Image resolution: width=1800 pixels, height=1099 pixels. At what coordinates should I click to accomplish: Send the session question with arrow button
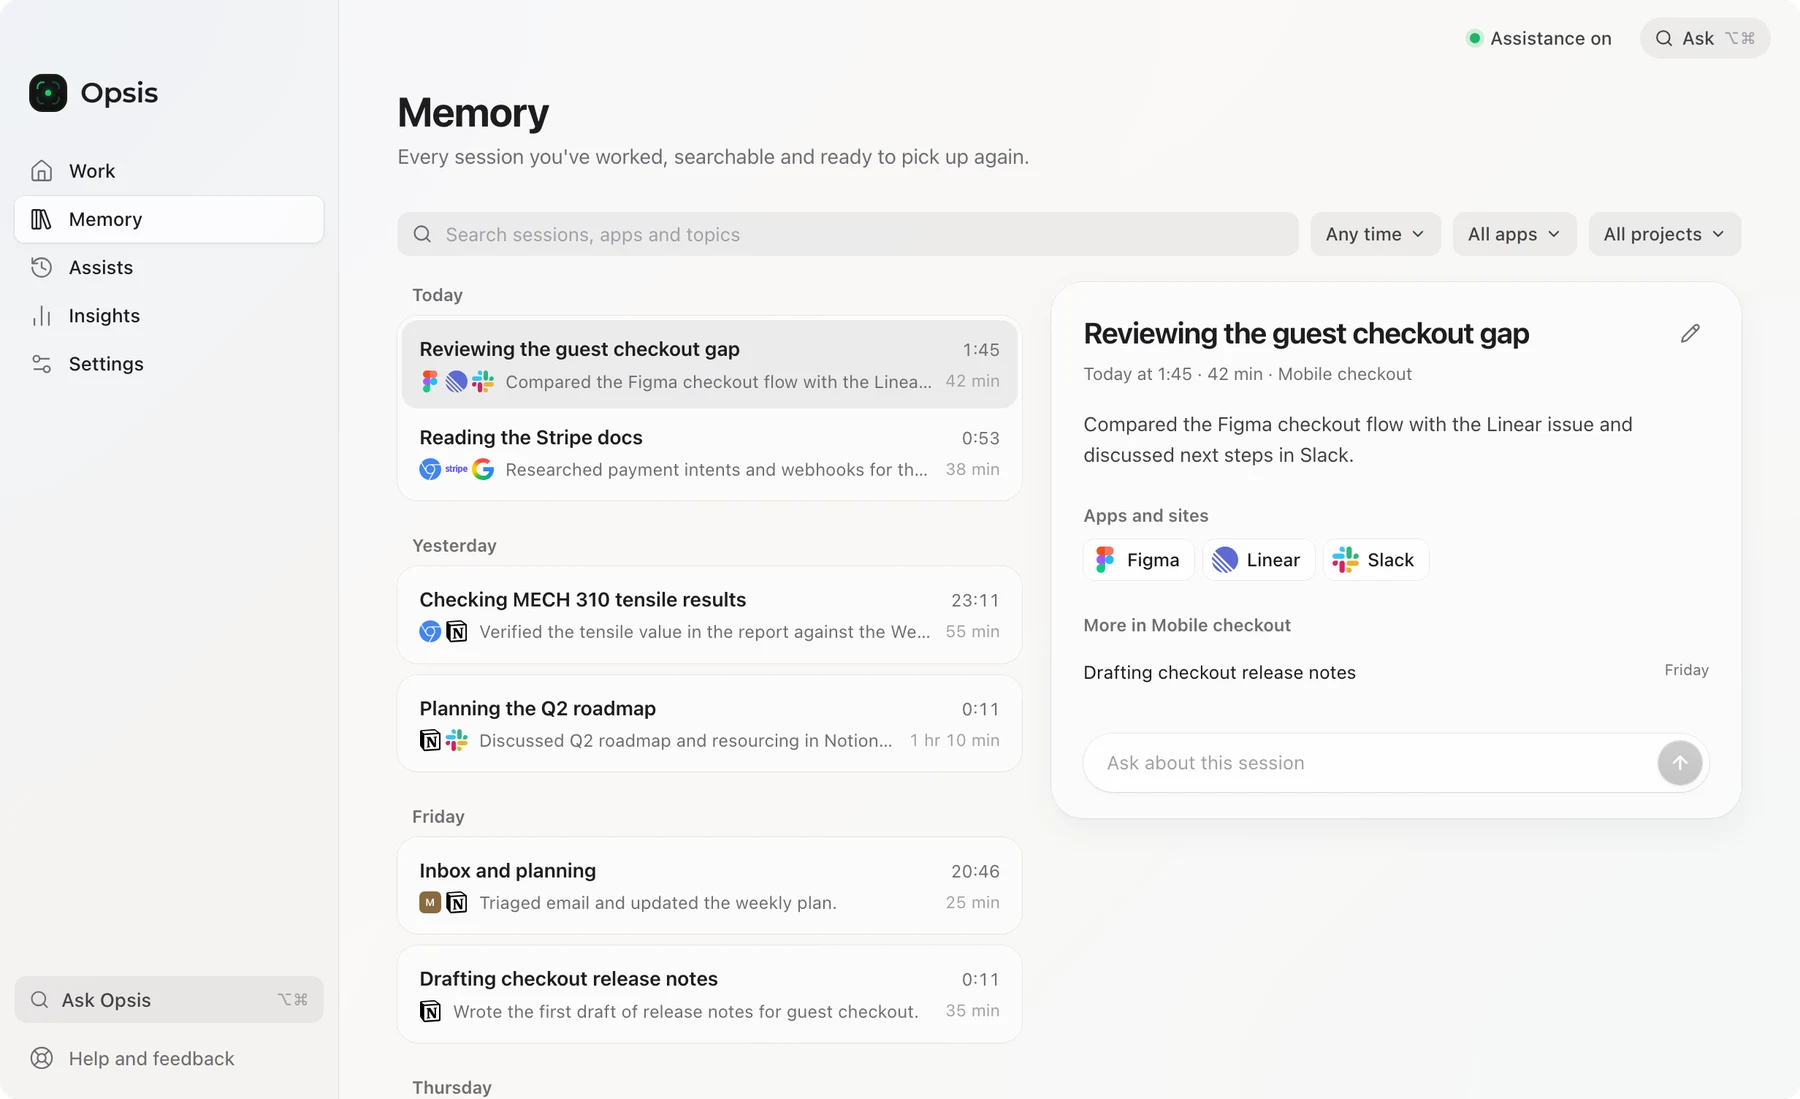click(1680, 763)
